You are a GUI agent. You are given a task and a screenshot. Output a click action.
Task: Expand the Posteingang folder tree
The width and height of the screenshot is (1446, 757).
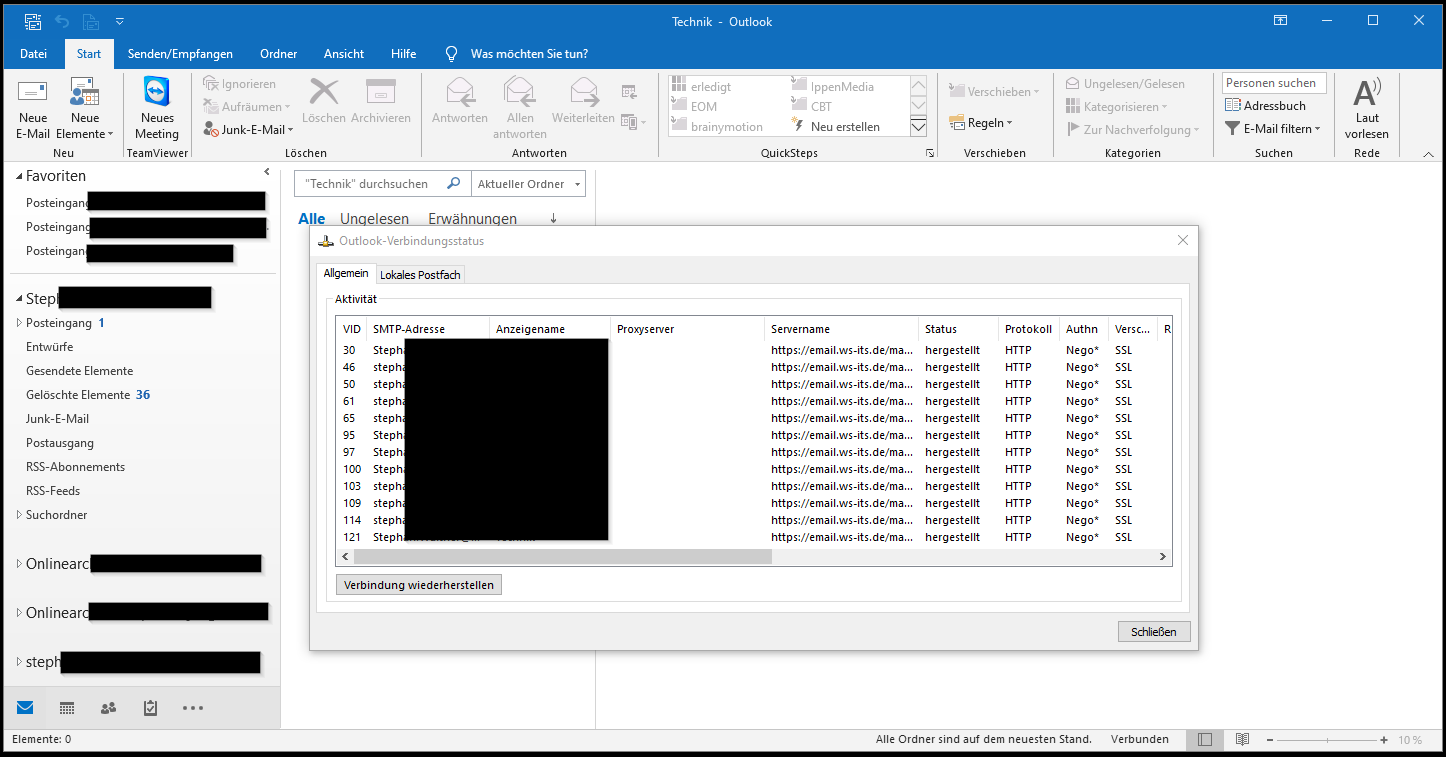click(x=18, y=323)
